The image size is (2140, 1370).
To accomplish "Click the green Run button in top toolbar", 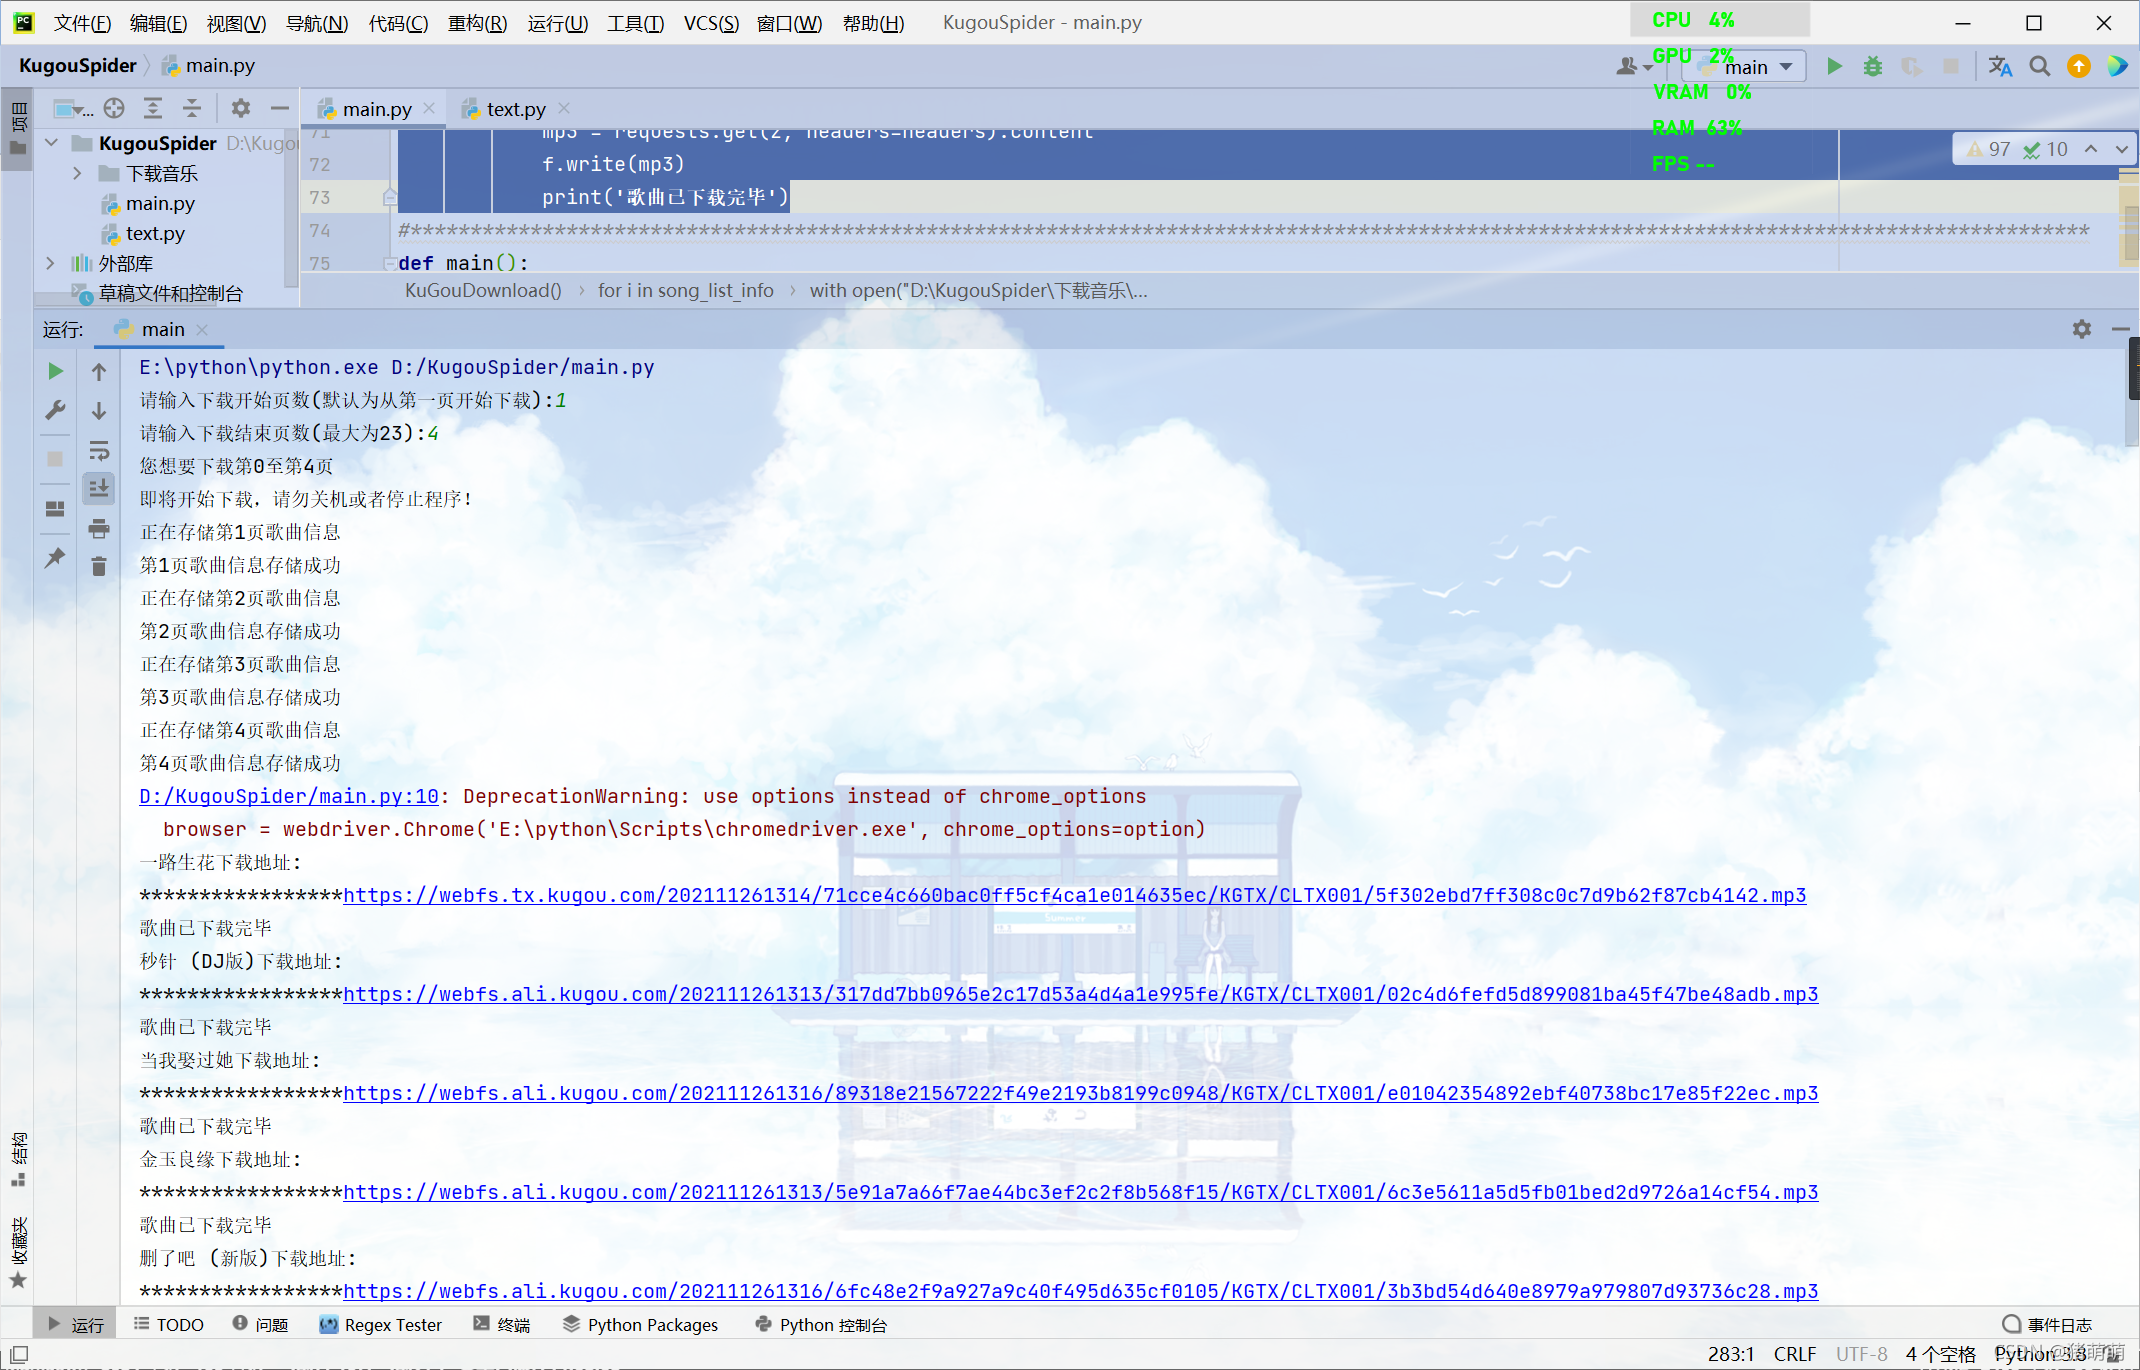I will [x=1833, y=66].
